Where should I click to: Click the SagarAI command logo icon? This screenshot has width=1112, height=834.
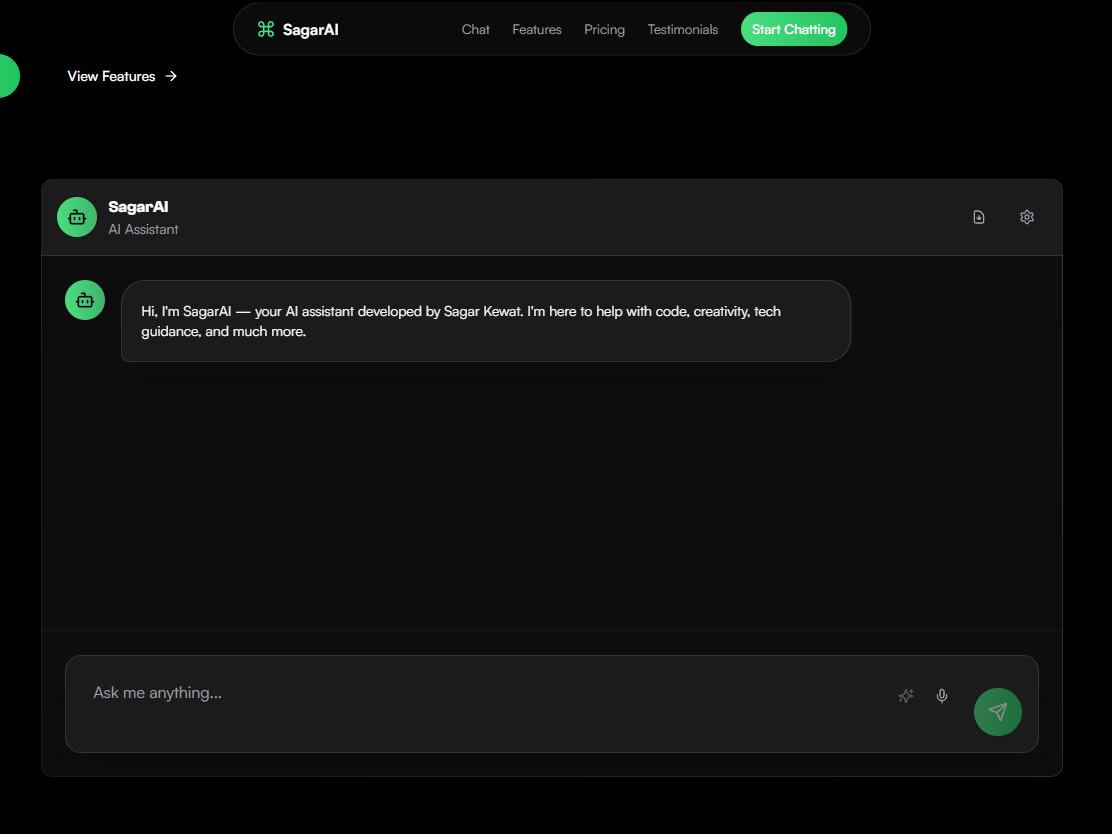click(x=265, y=29)
